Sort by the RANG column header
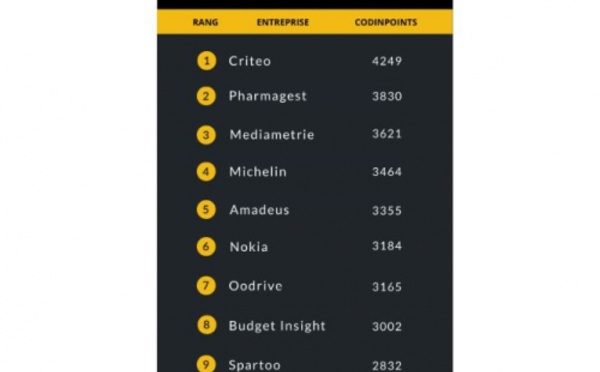The width and height of the screenshot is (600, 372). pyautogui.click(x=205, y=22)
